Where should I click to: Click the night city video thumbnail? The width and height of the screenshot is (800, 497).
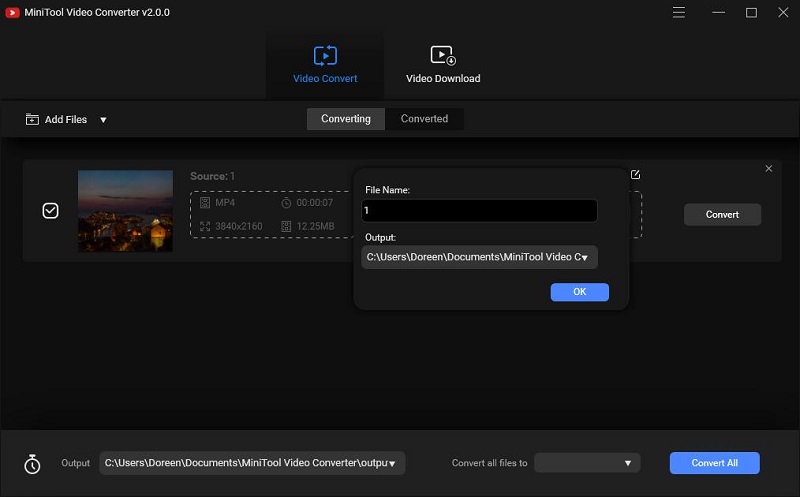pos(126,211)
